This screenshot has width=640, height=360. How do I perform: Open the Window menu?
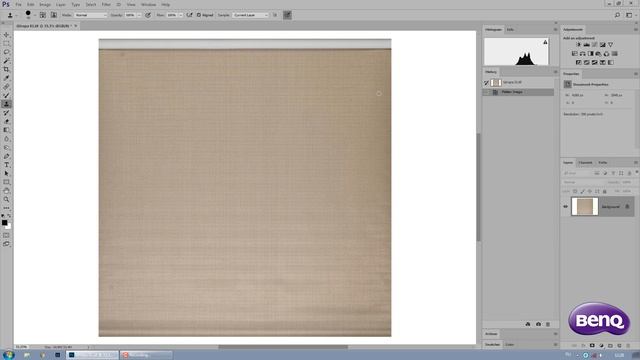click(x=149, y=4)
